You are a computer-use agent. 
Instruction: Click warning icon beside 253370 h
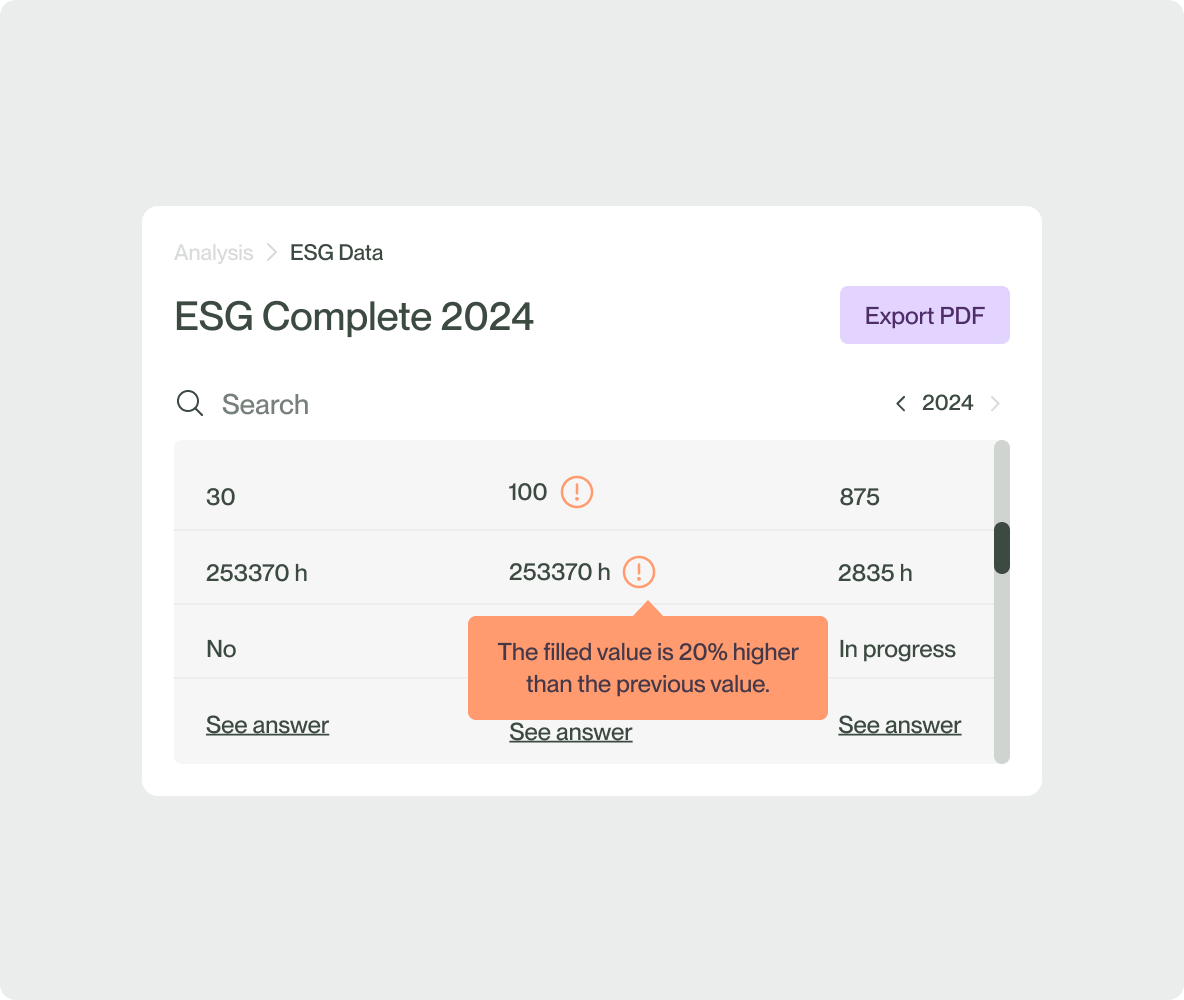639,572
